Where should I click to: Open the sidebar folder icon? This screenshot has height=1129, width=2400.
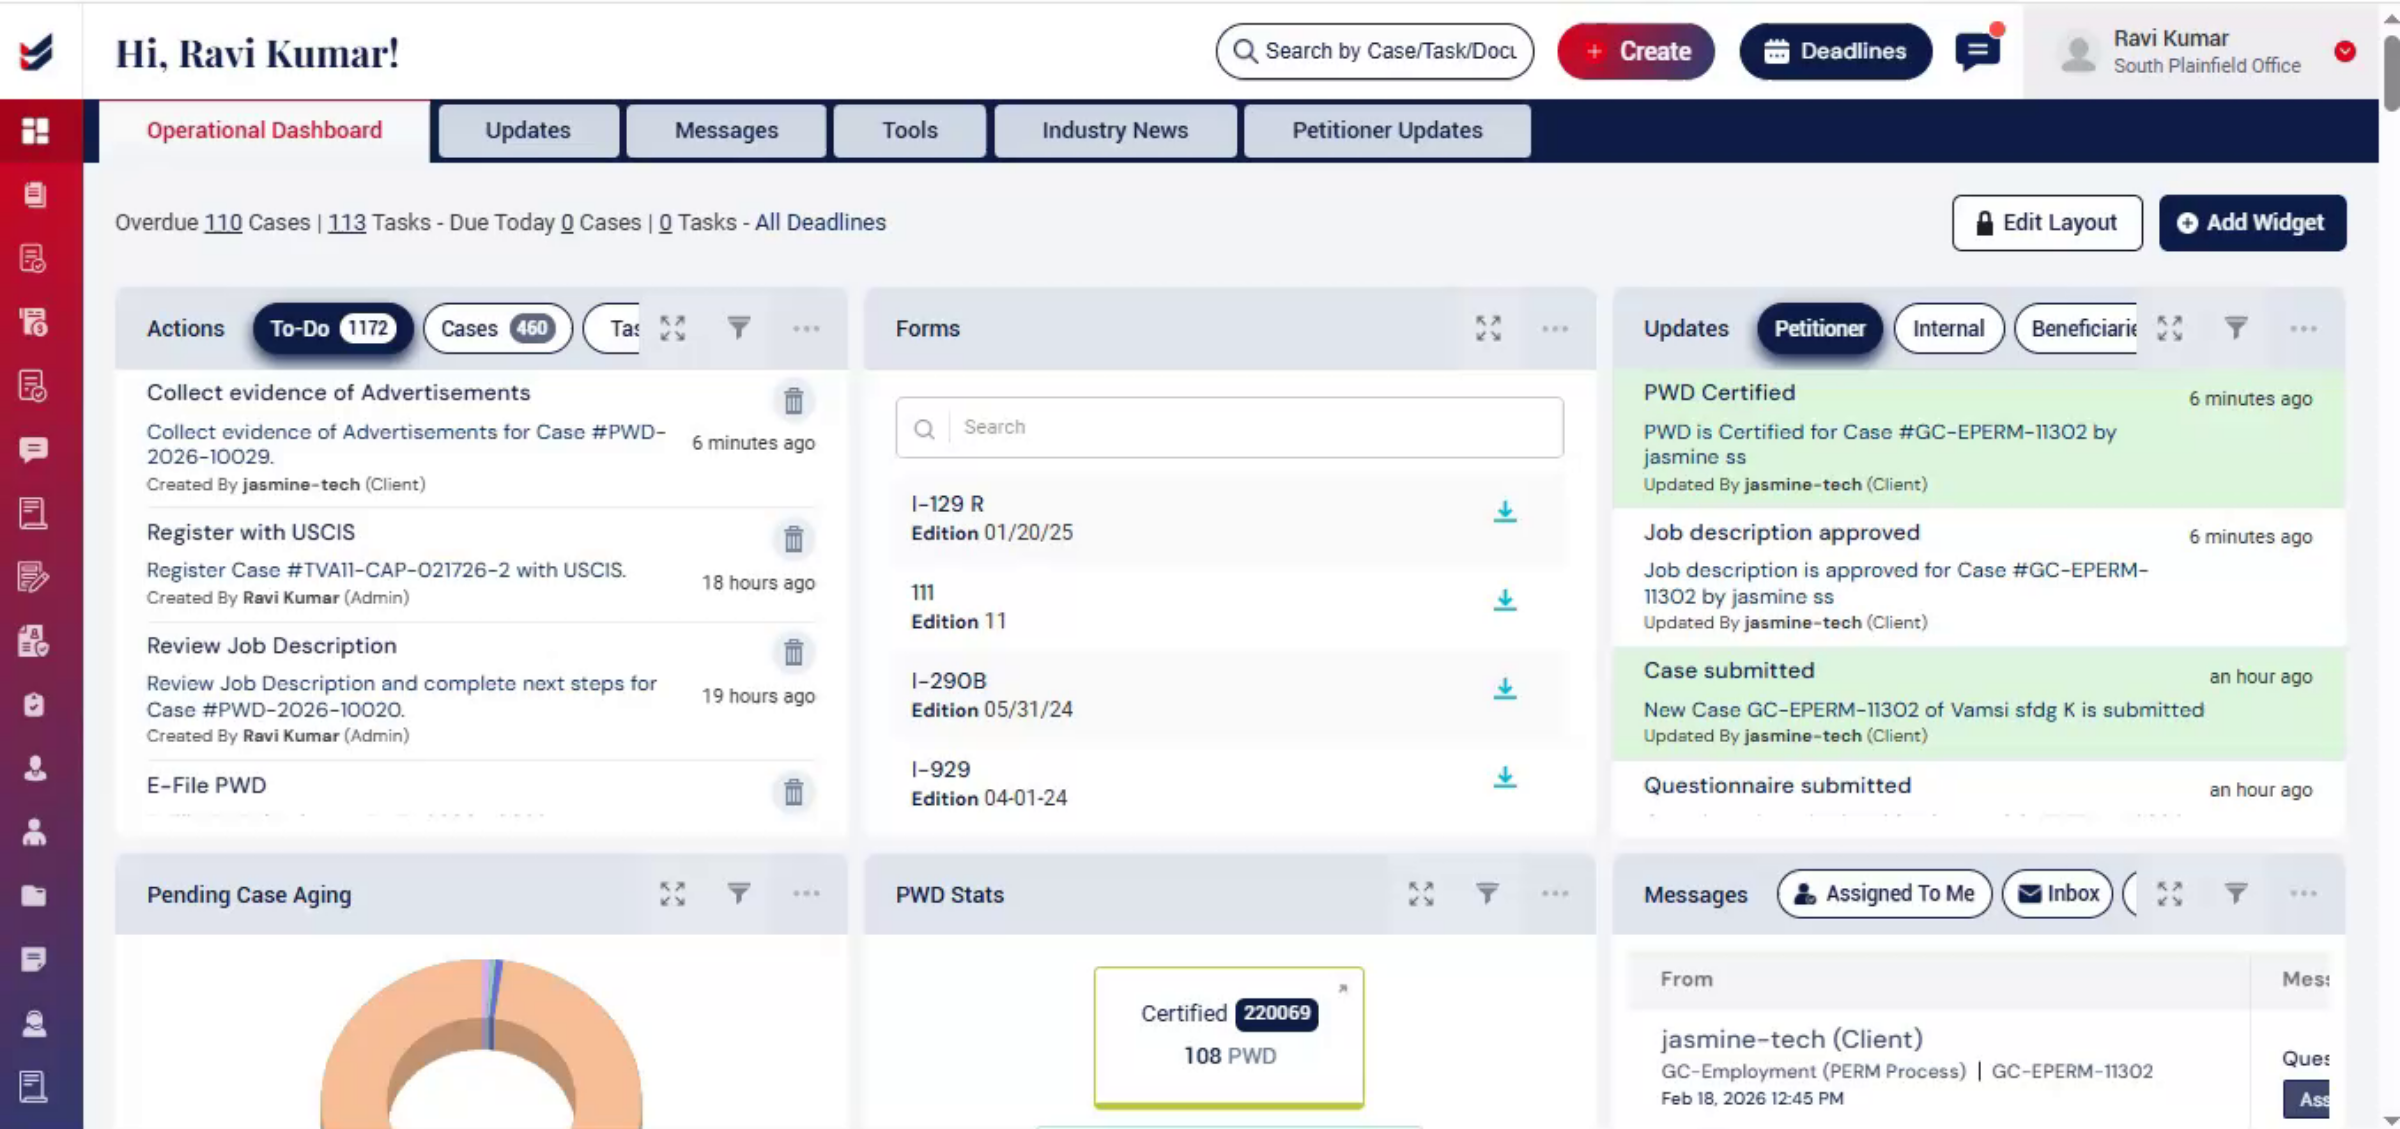[x=34, y=896]
